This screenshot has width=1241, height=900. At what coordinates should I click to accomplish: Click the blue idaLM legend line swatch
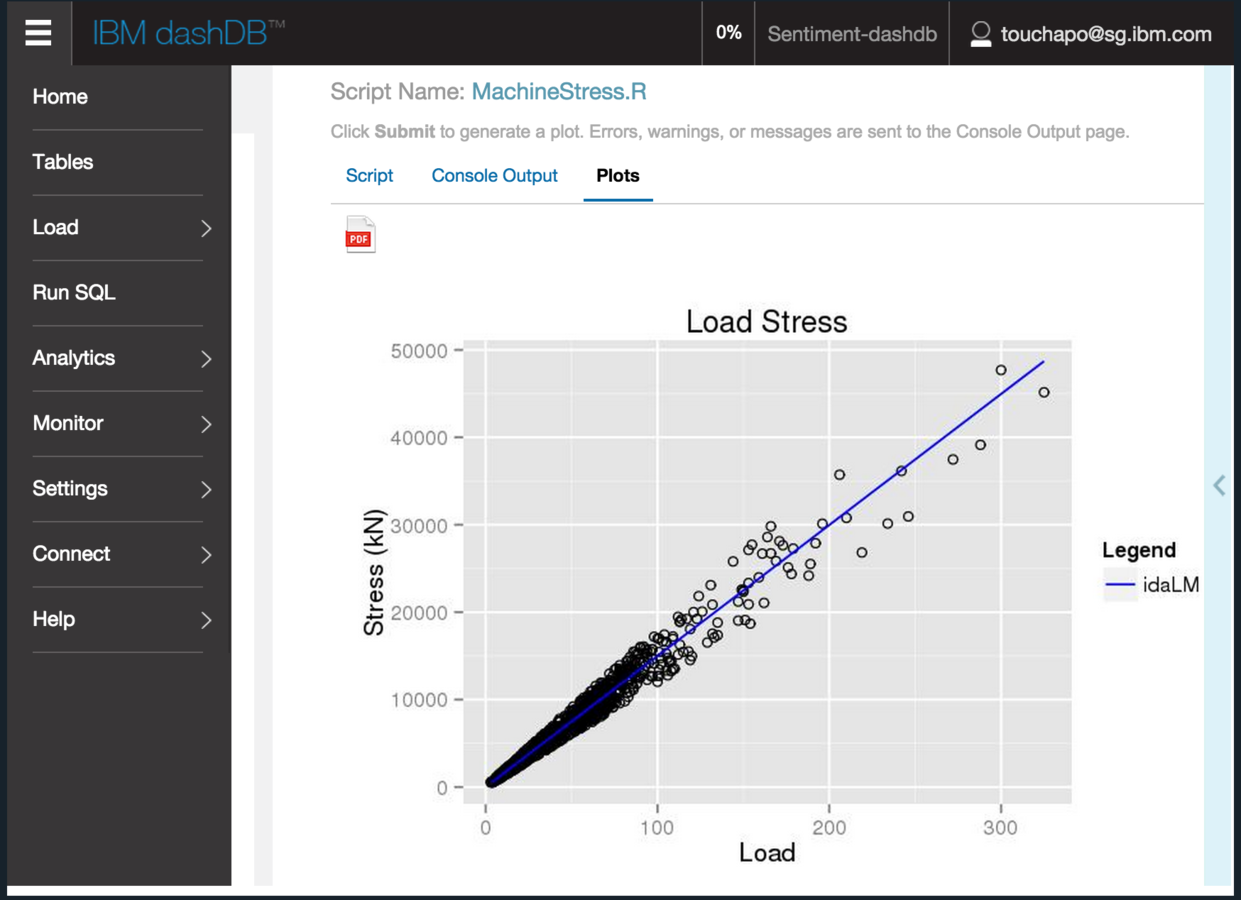click(1120, 585)
